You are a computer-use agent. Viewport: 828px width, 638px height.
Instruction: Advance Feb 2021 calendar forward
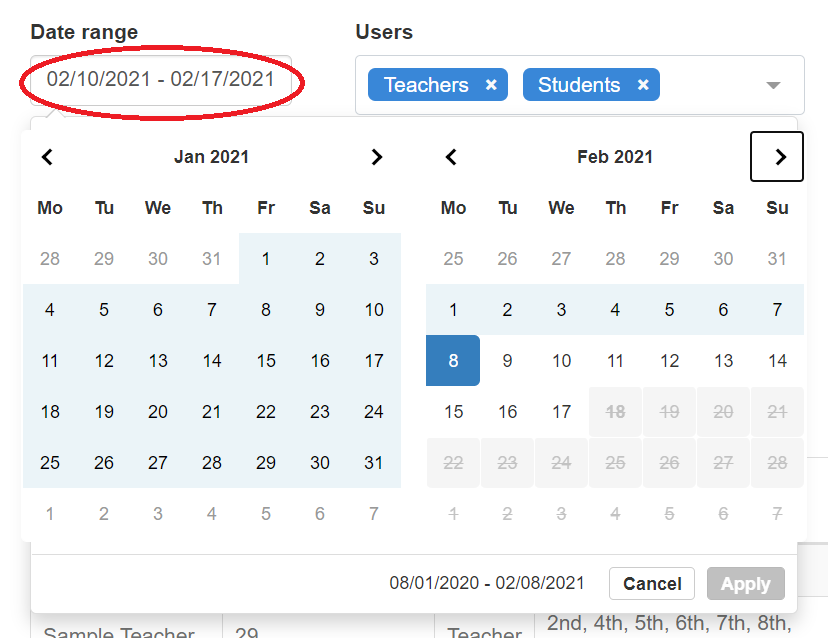pyautogui.click(x=777, y=157)
